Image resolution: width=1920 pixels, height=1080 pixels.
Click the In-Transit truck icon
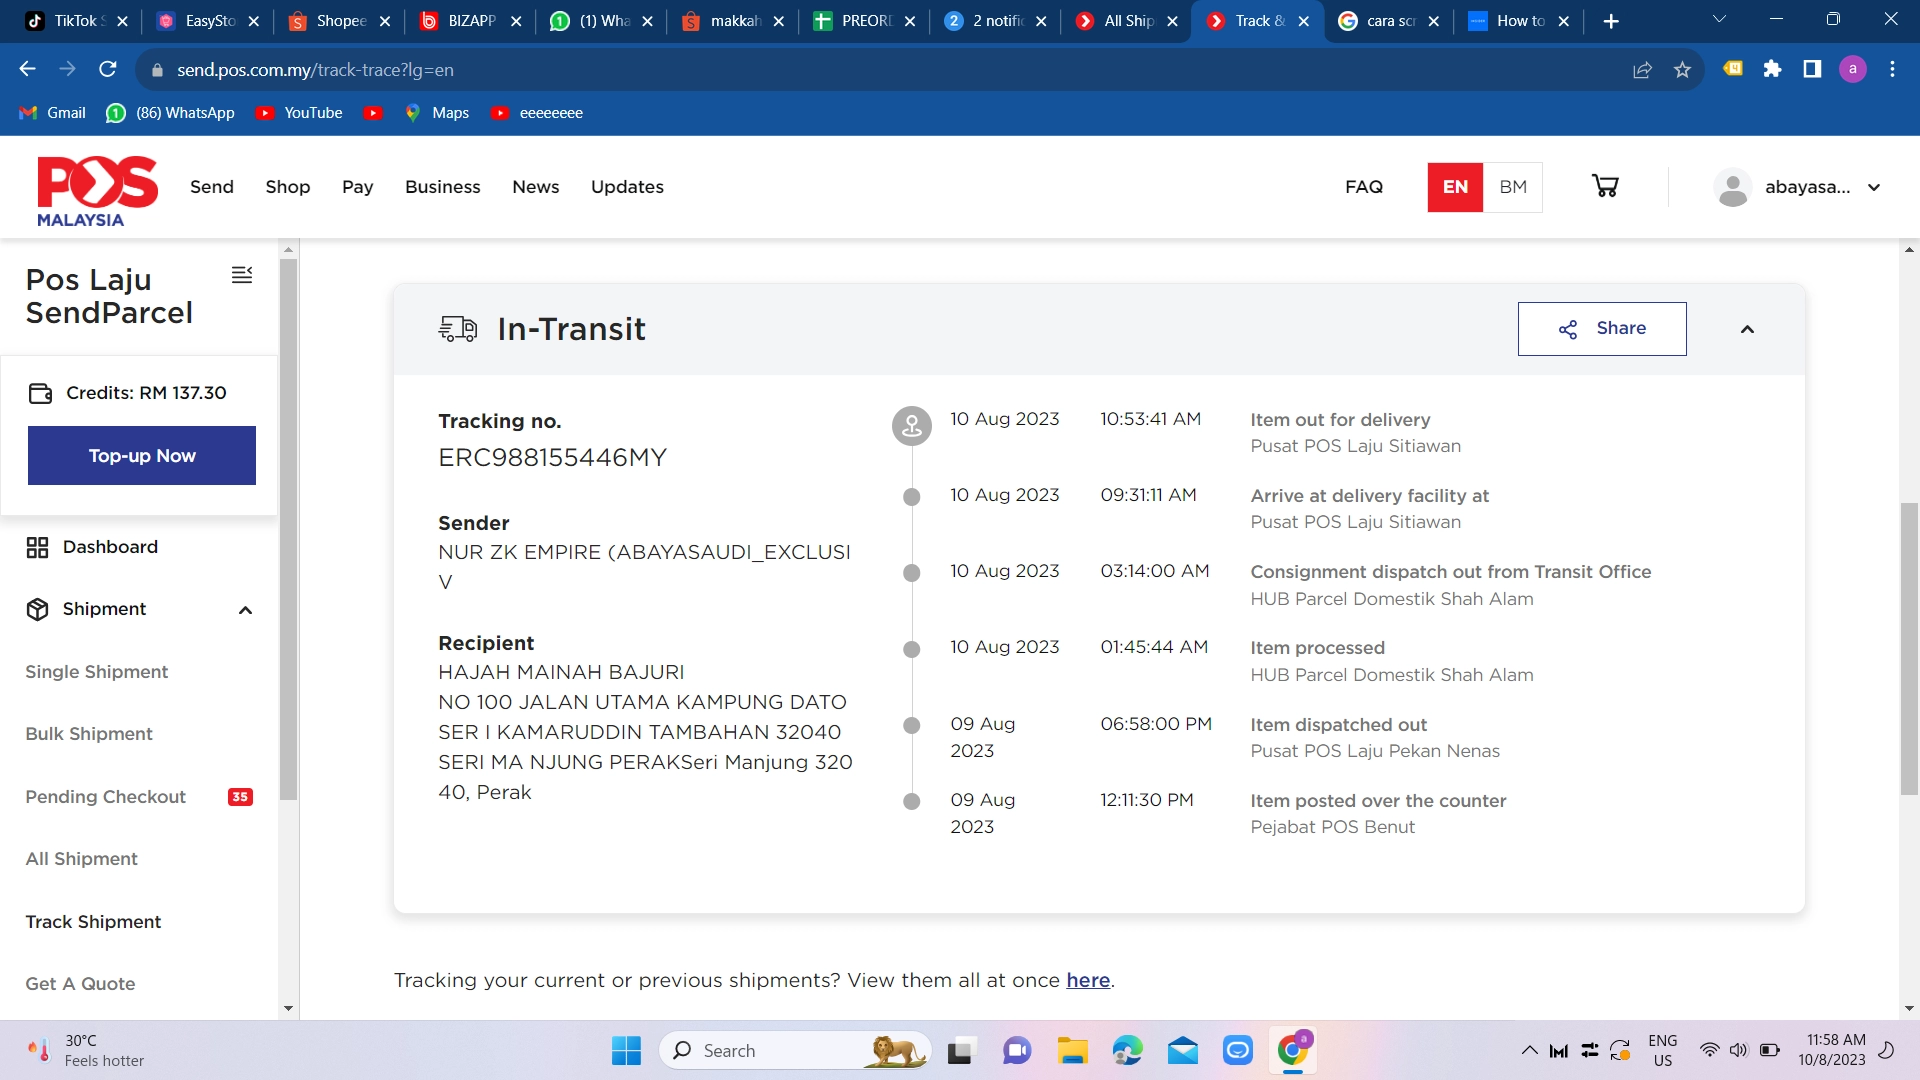pos(458,329)
